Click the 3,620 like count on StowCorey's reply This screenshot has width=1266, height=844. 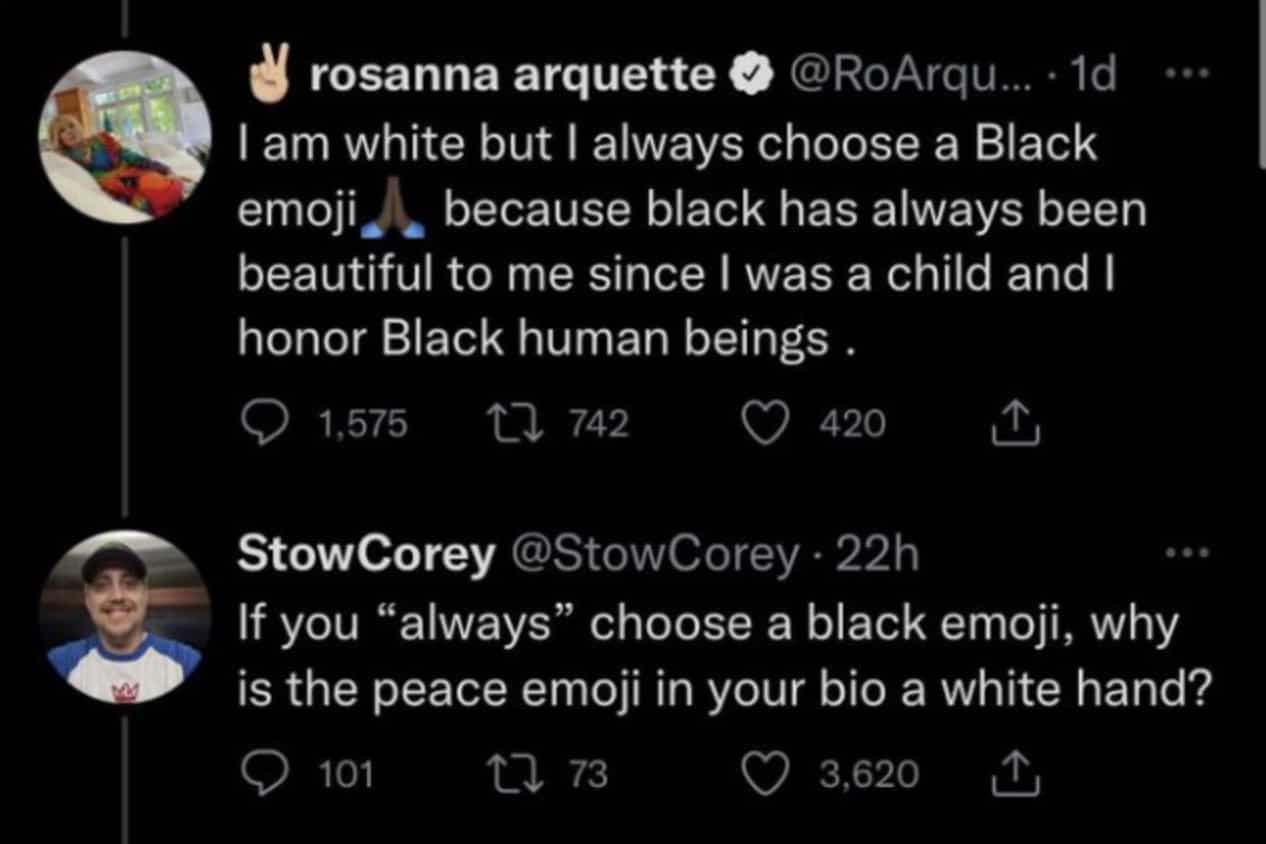click(870, 772)
